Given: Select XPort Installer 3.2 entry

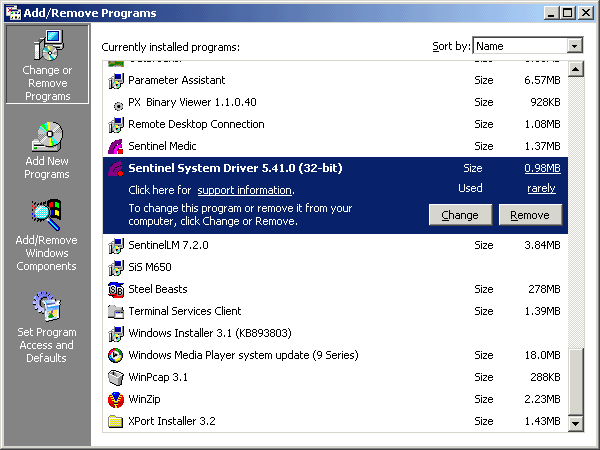Looking at the screenshot, I should (x=335, y=421).
